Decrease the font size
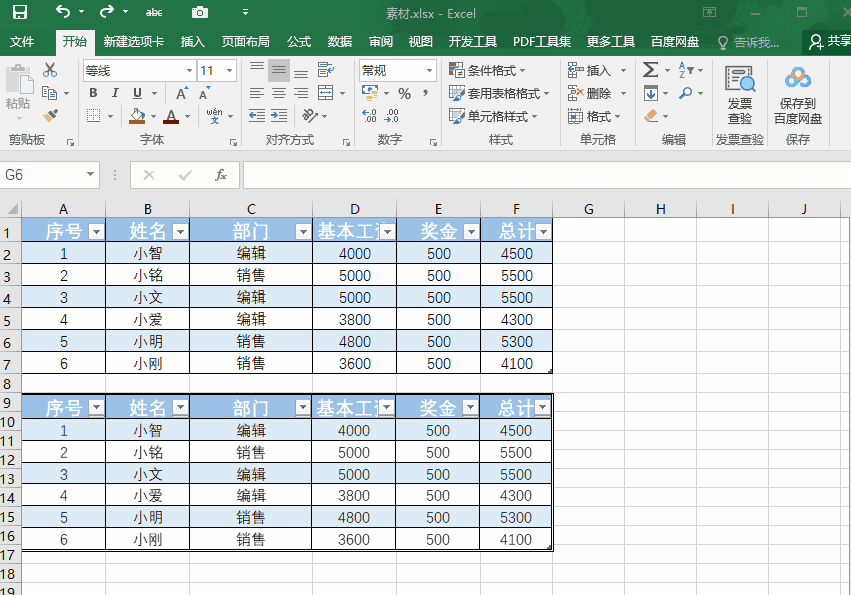Screen dimensions: 851x595 (204, 93)
